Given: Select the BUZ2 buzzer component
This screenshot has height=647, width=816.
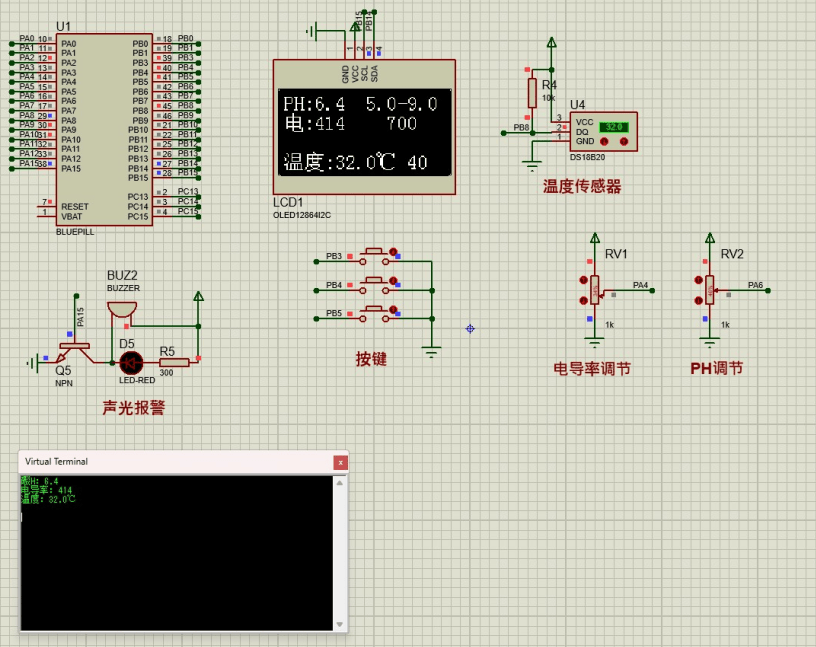Looking at the screenshot, I should [x=121, y=306].
